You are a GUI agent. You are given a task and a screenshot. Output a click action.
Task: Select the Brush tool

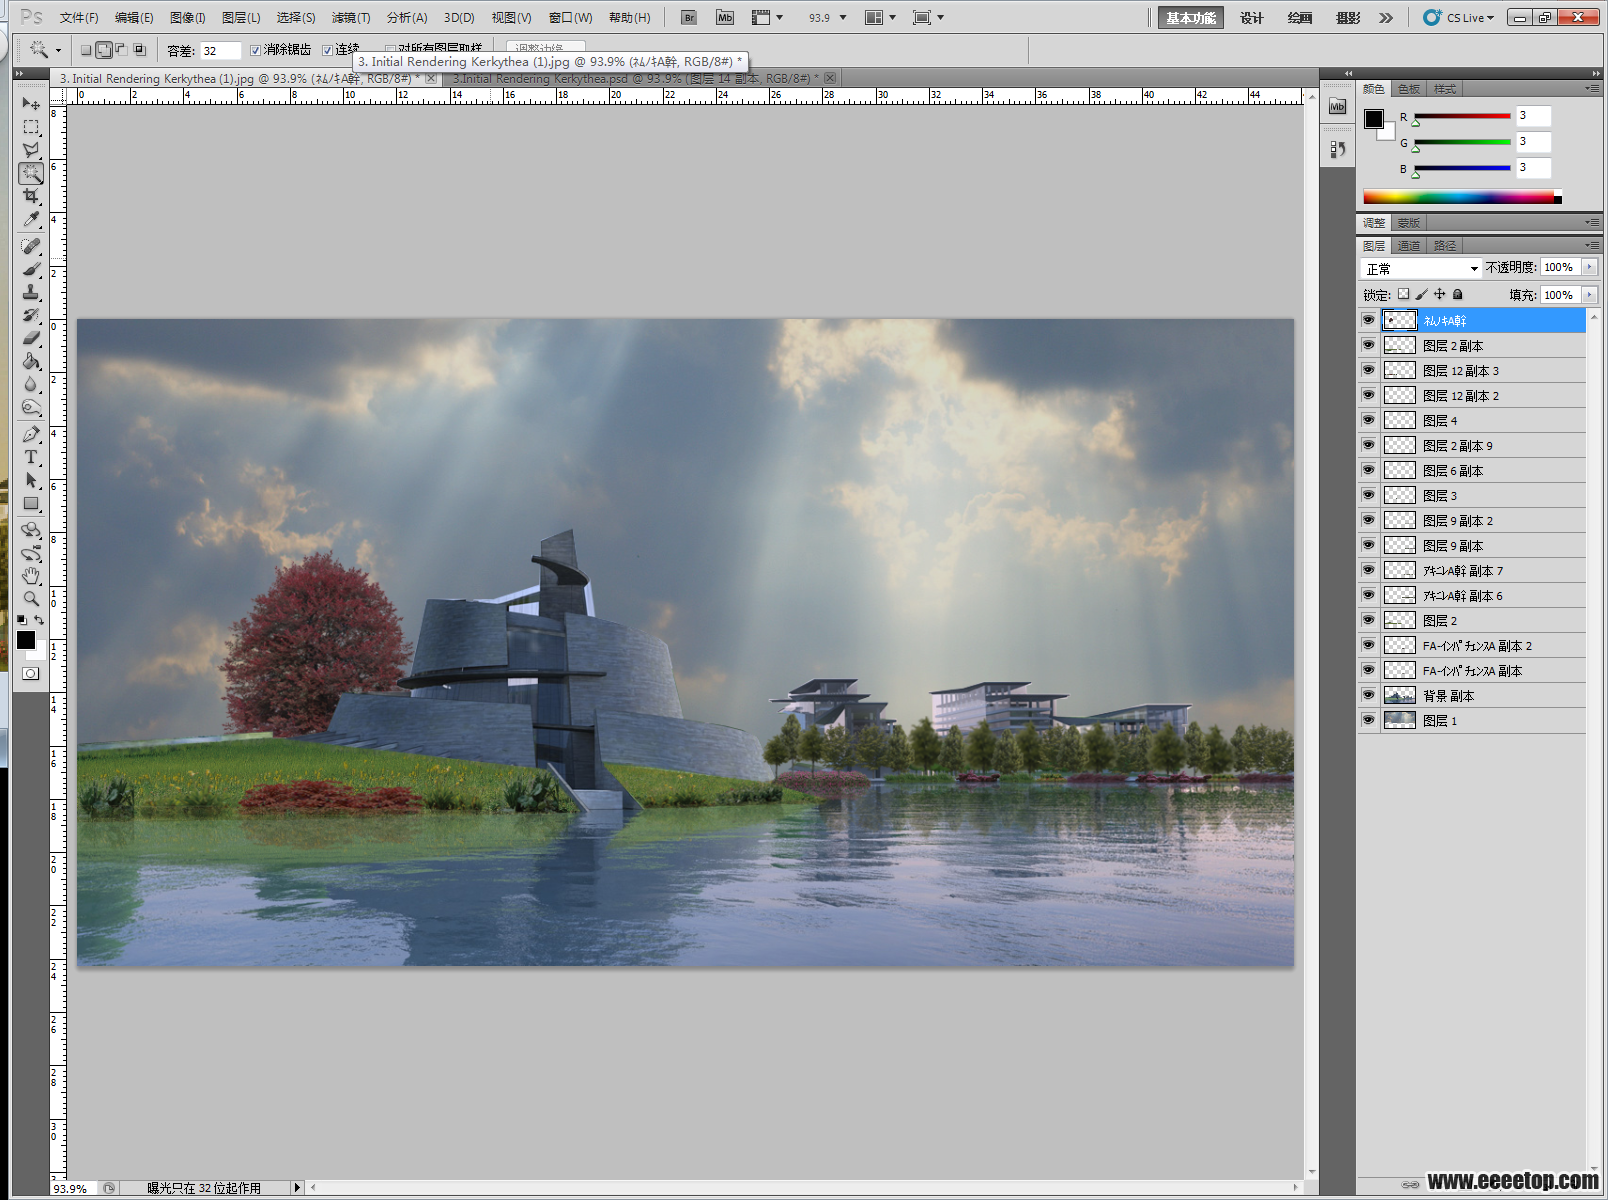(x=31, y=269)
